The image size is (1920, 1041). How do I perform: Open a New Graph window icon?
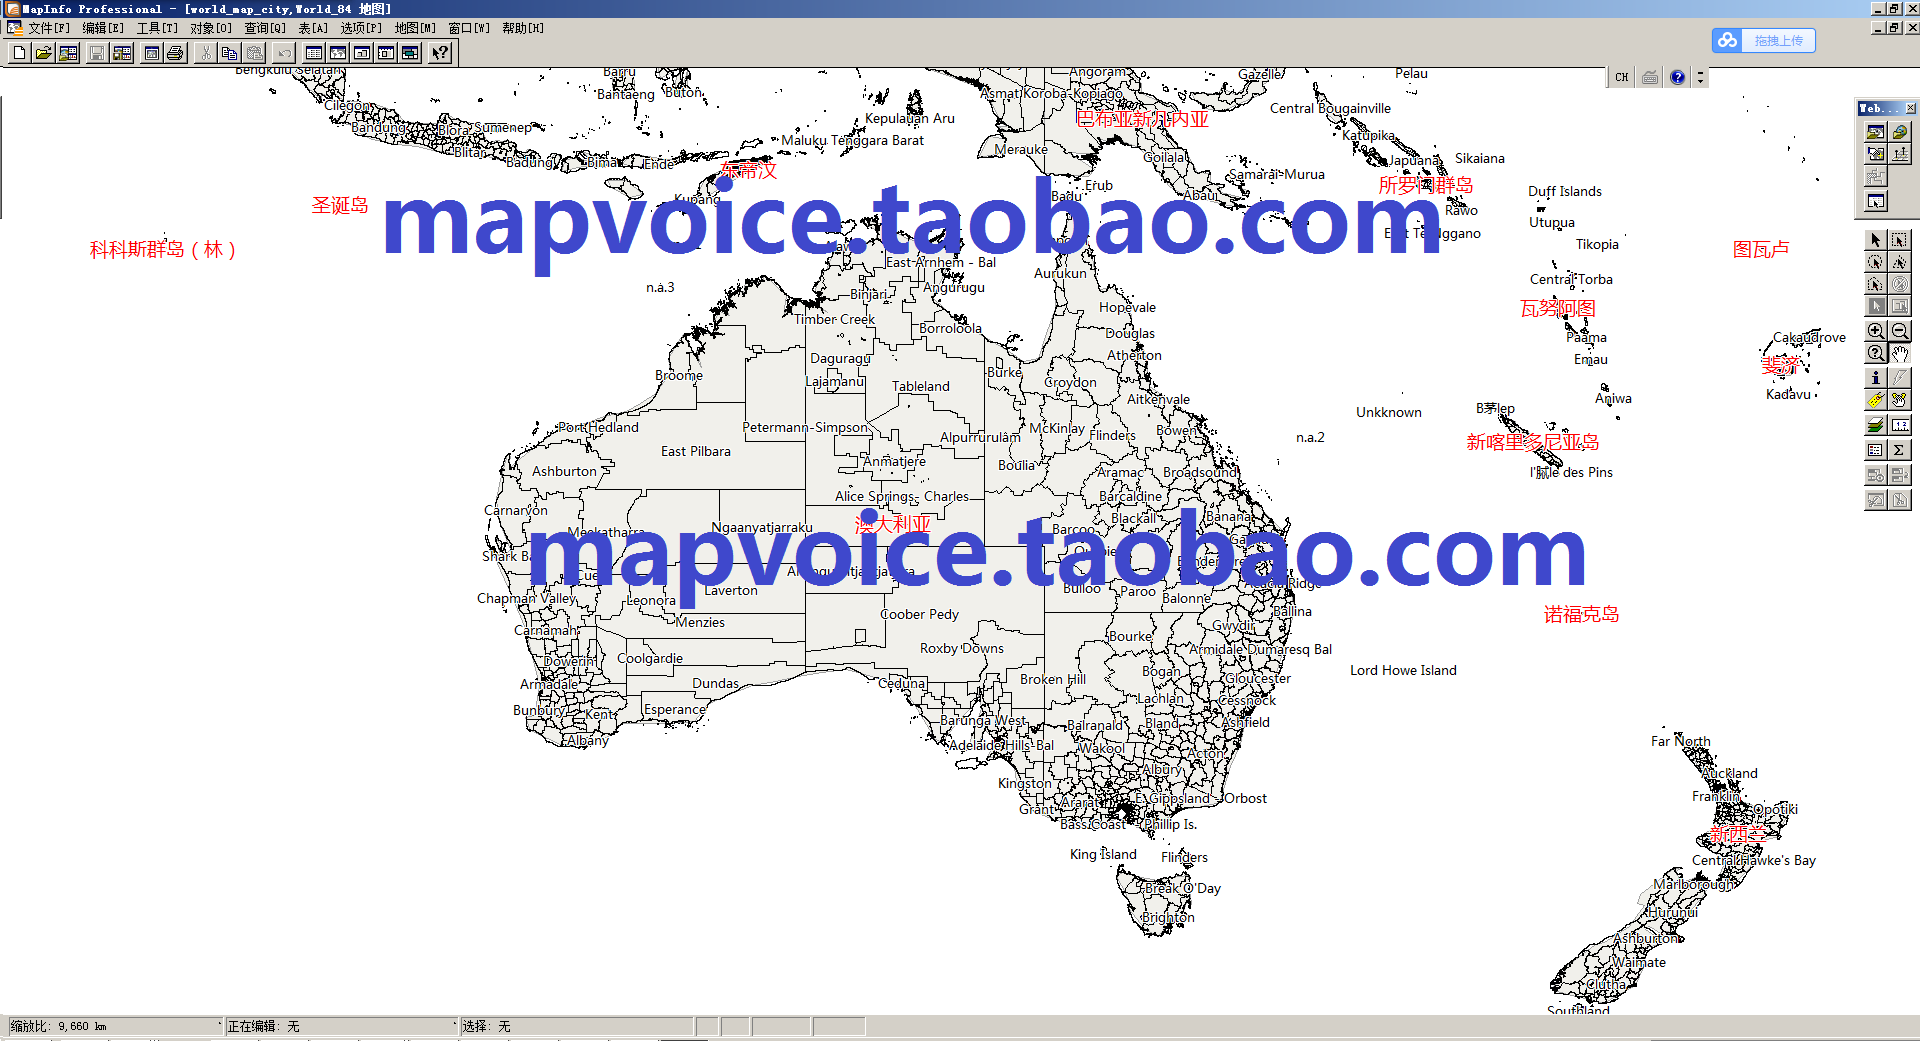pyautogui.click(x=362, y=53)
